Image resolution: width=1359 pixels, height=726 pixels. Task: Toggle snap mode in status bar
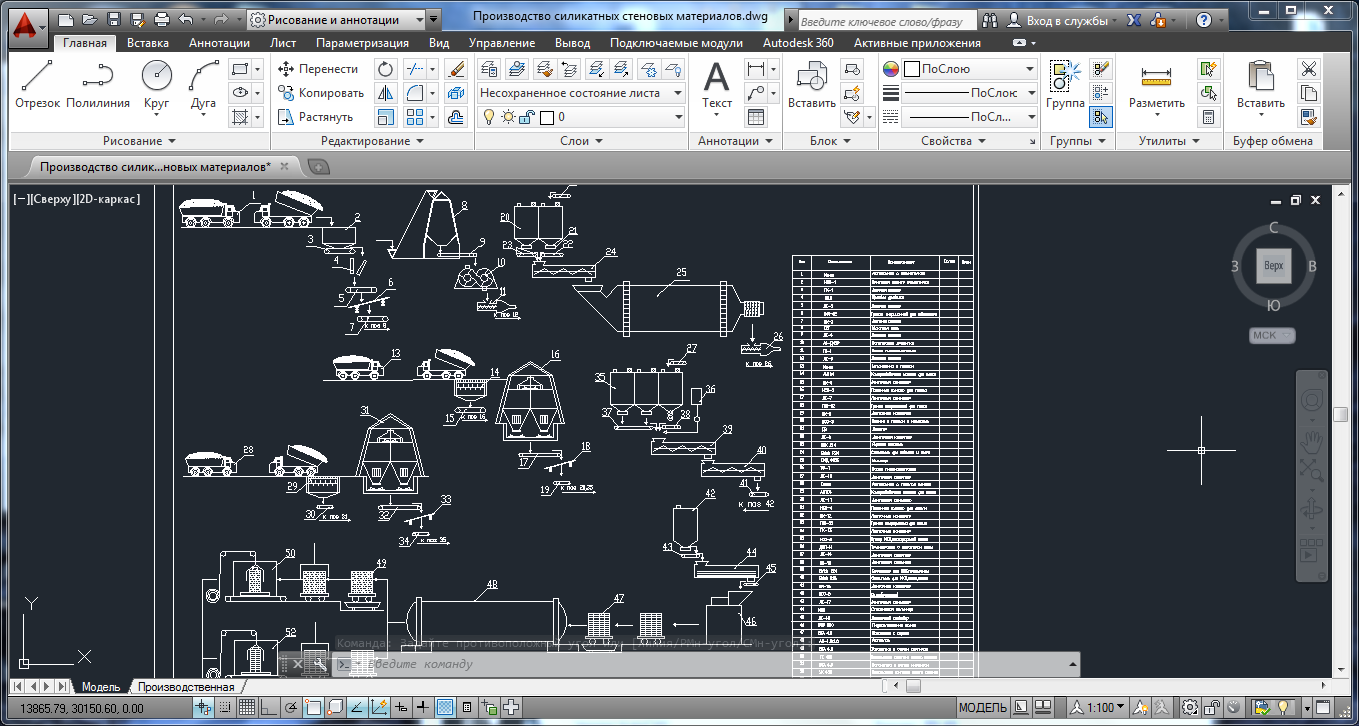[223, 708]
